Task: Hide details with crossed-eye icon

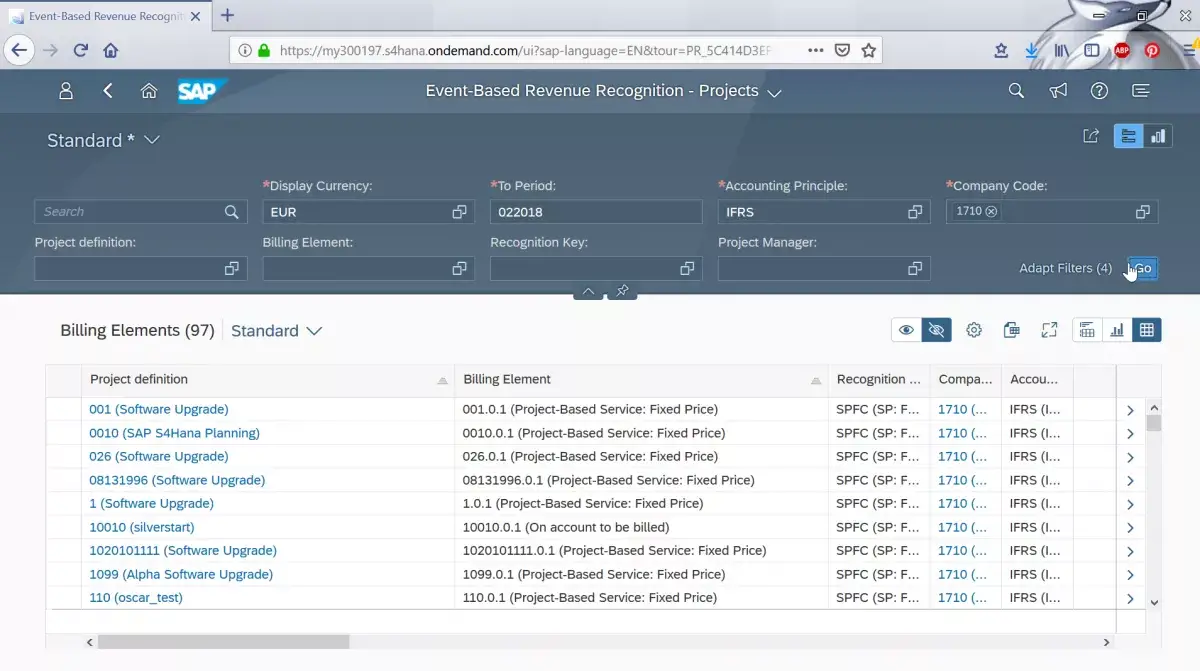Action: pos(936,330)
